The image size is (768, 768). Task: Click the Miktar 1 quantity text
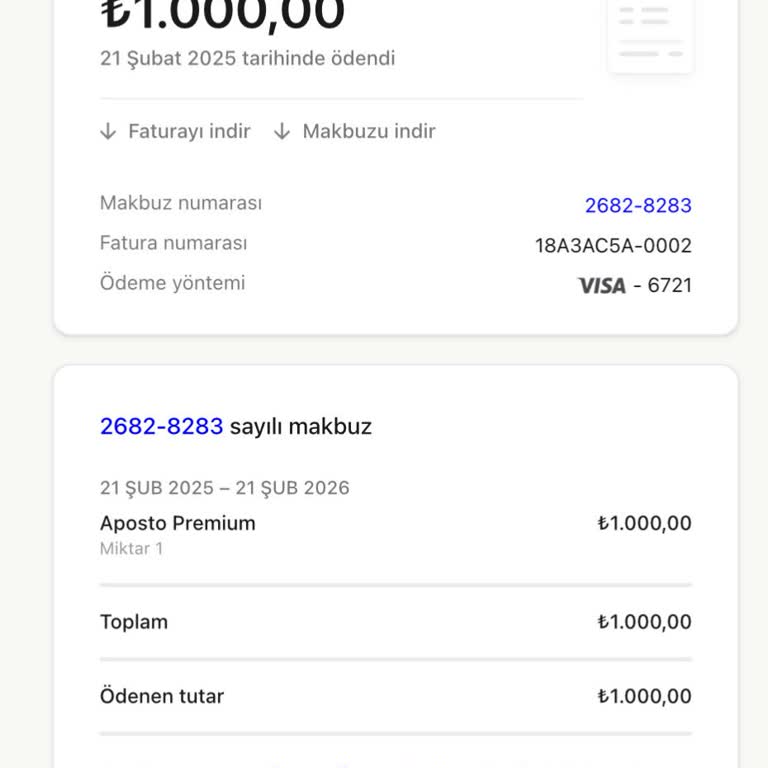point(131,548)
